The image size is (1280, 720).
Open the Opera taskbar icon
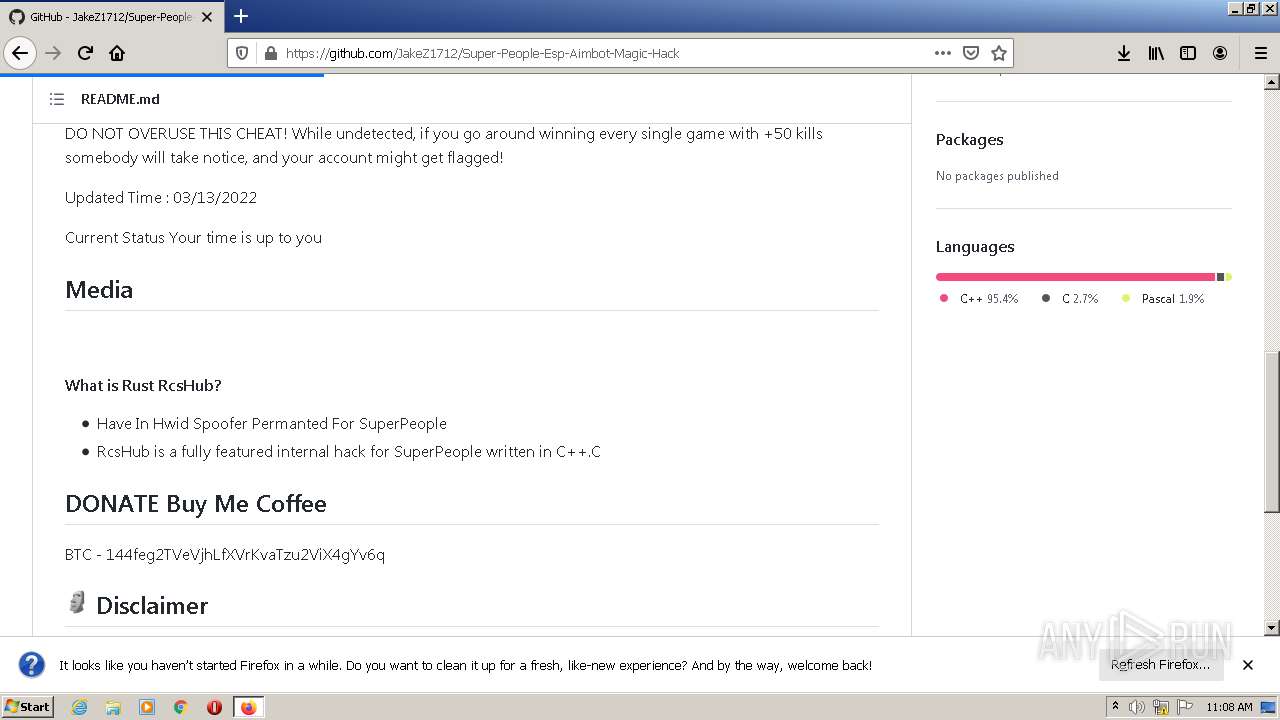tap(214, 707)
